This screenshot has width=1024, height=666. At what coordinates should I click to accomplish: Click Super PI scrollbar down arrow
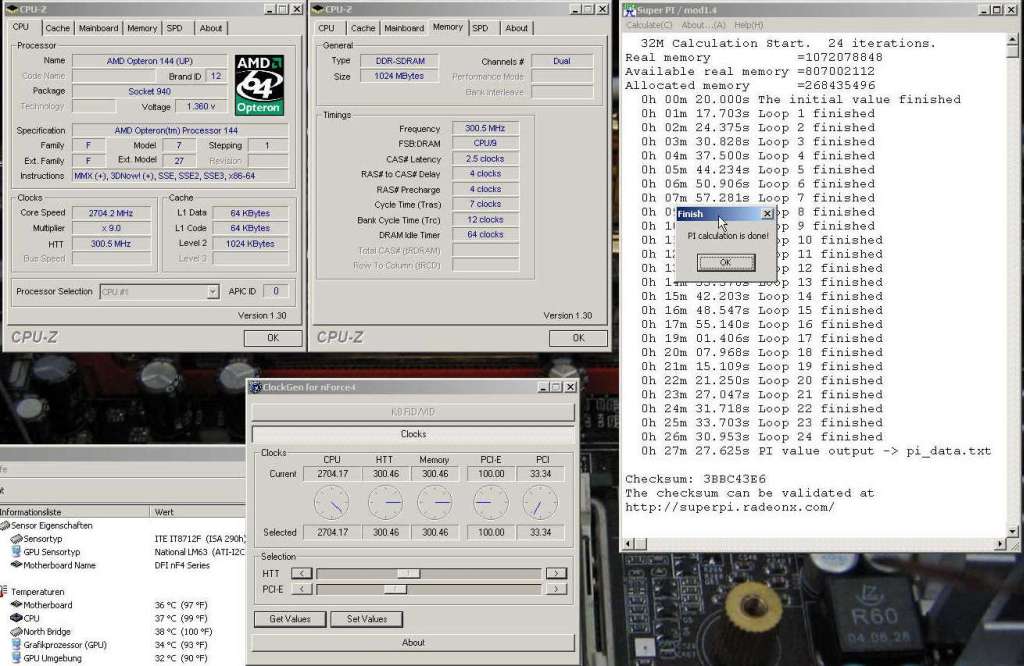[x=1012, y=531]
